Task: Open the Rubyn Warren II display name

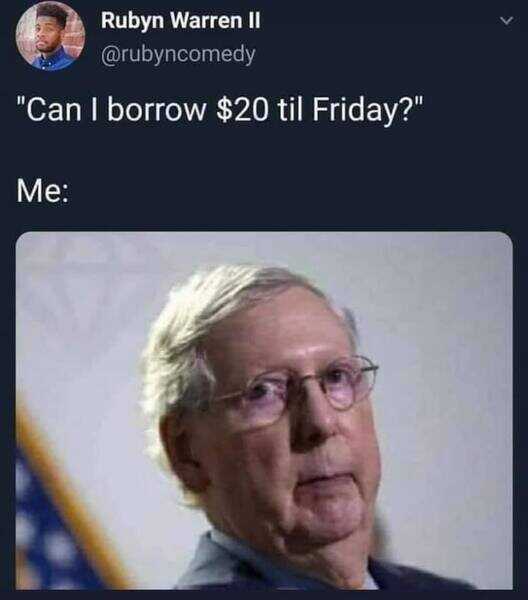Action: (181, 21)
